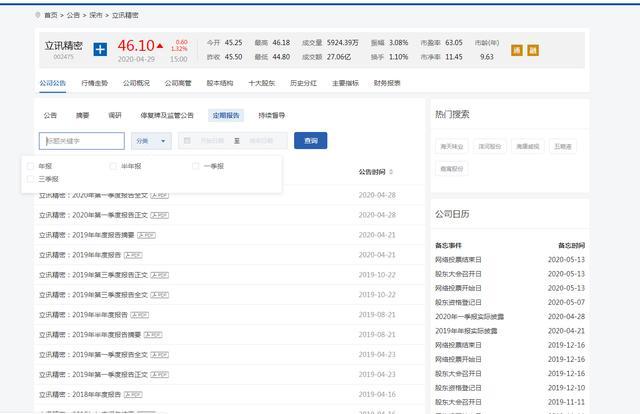
Task: Click the orange 通 badge icon
Action: [x=517, y=50]
